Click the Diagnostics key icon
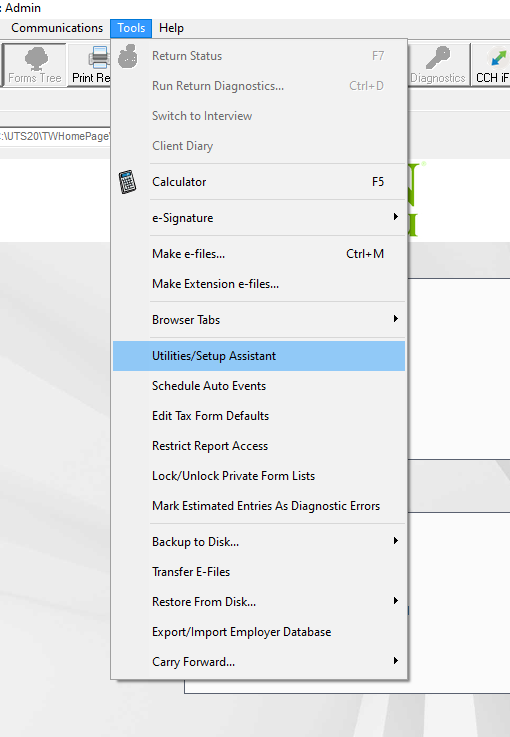Viewport: 510px width, 737px height. click(438, 58)
